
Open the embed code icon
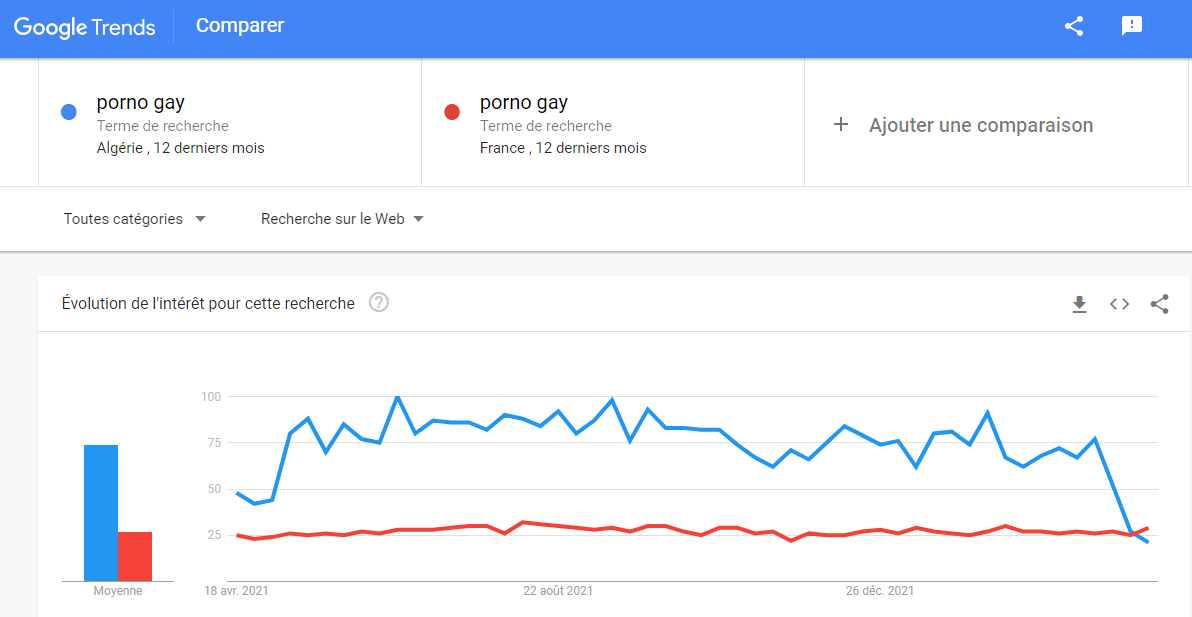[x=1119, y=305]
